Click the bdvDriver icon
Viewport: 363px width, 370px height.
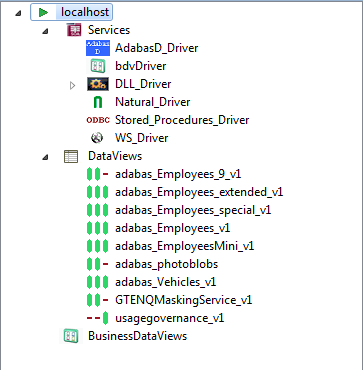pyautogui.click(x=98, y=66)
